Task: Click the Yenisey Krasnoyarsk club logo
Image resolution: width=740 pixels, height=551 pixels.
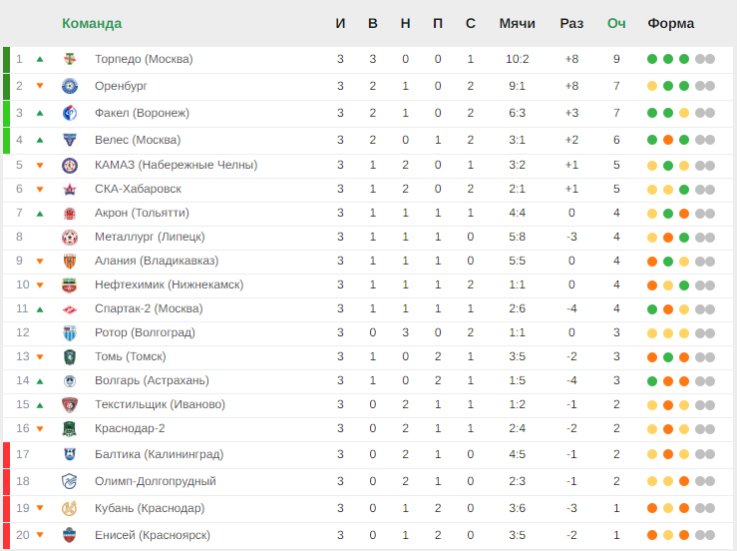Action: click(69, 535)
